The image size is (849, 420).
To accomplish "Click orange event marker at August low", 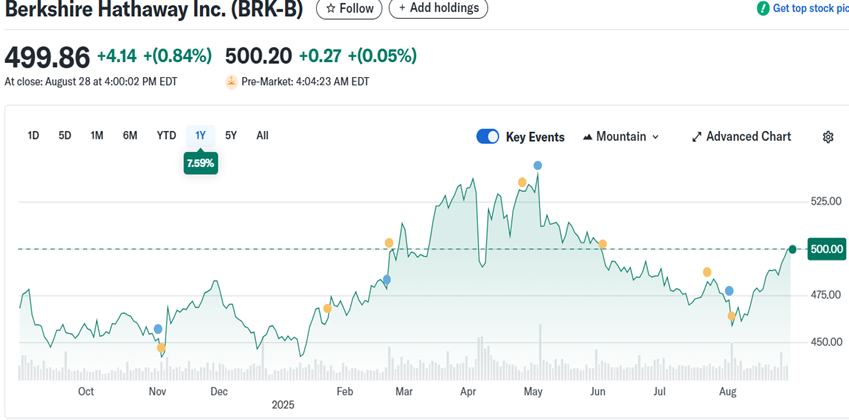I will click(x=732, y=316).
